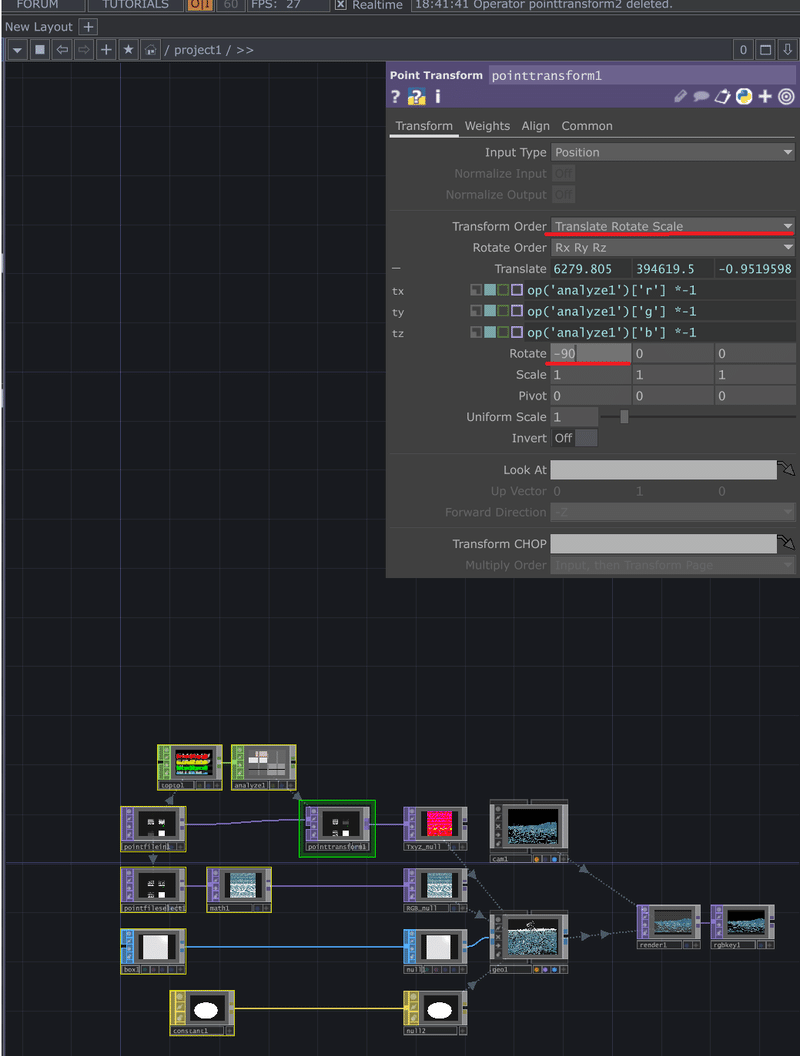Click the 60 target FPS field
Image resolution: width=800 pixels, height=1056 pixels.
[x=231, y=5]
